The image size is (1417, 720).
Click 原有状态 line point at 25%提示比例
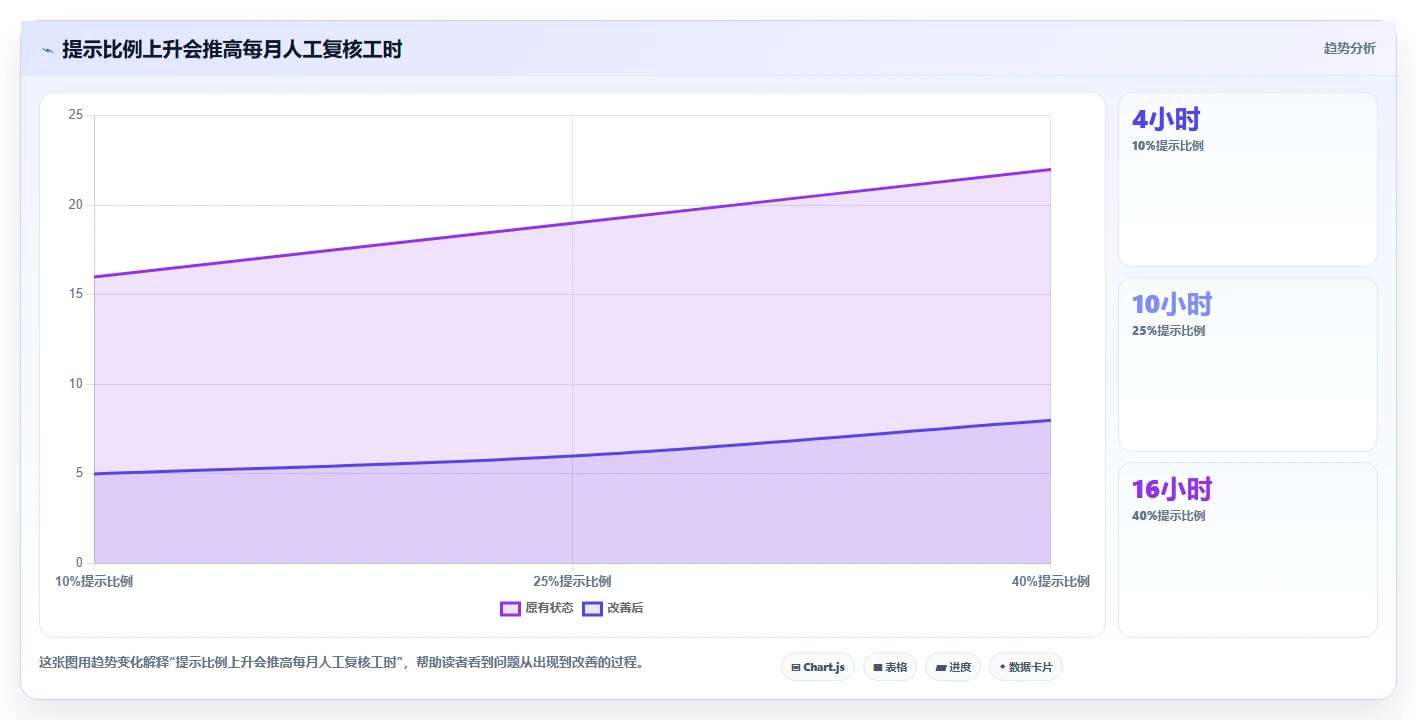[x=572, y=223]
